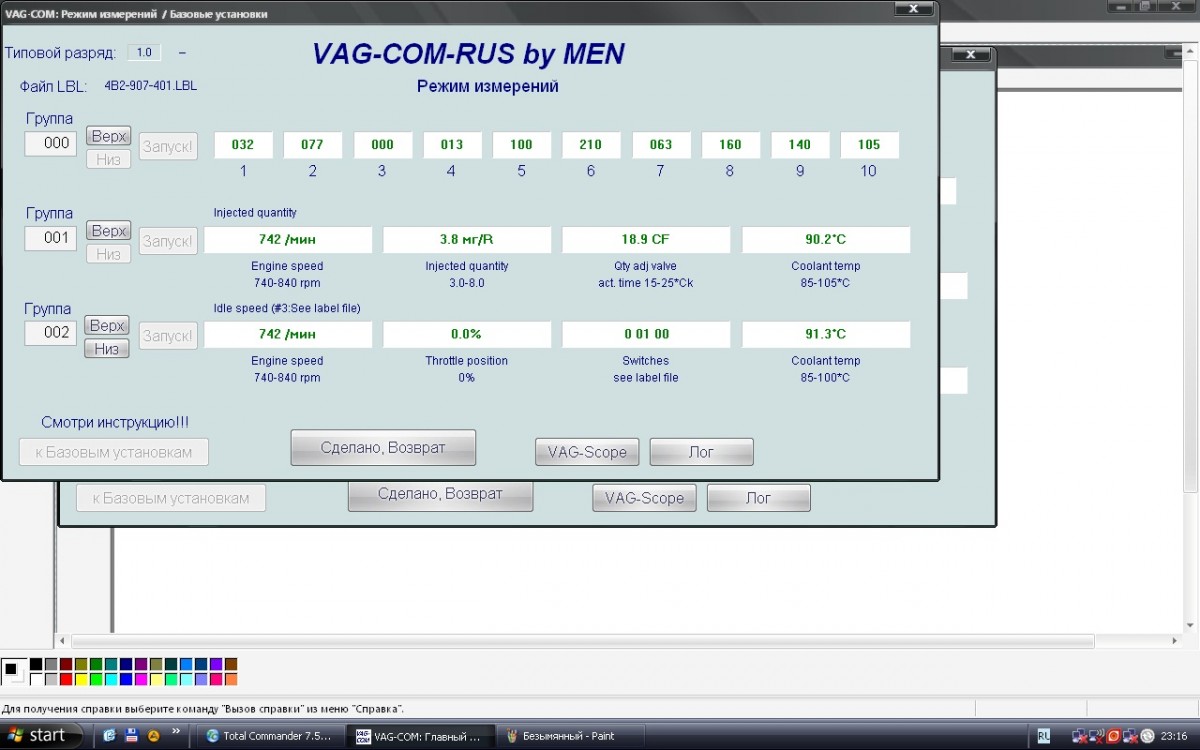Click 'Сделано, Возврат' in the rear VAG-COM window
This screenshot has width=1200, height=750.
pos(440,495)
